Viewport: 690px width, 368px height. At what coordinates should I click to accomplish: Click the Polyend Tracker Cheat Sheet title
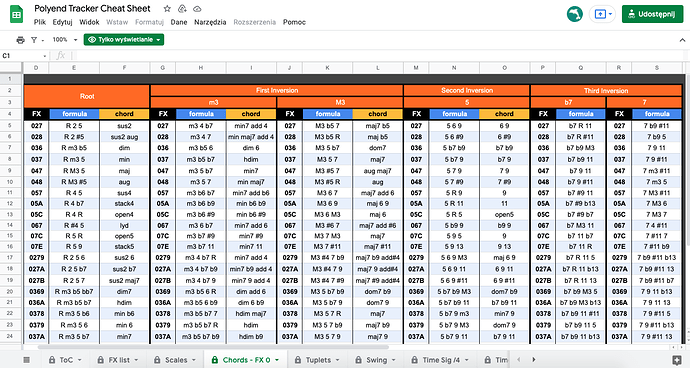[x=92, y=9]
